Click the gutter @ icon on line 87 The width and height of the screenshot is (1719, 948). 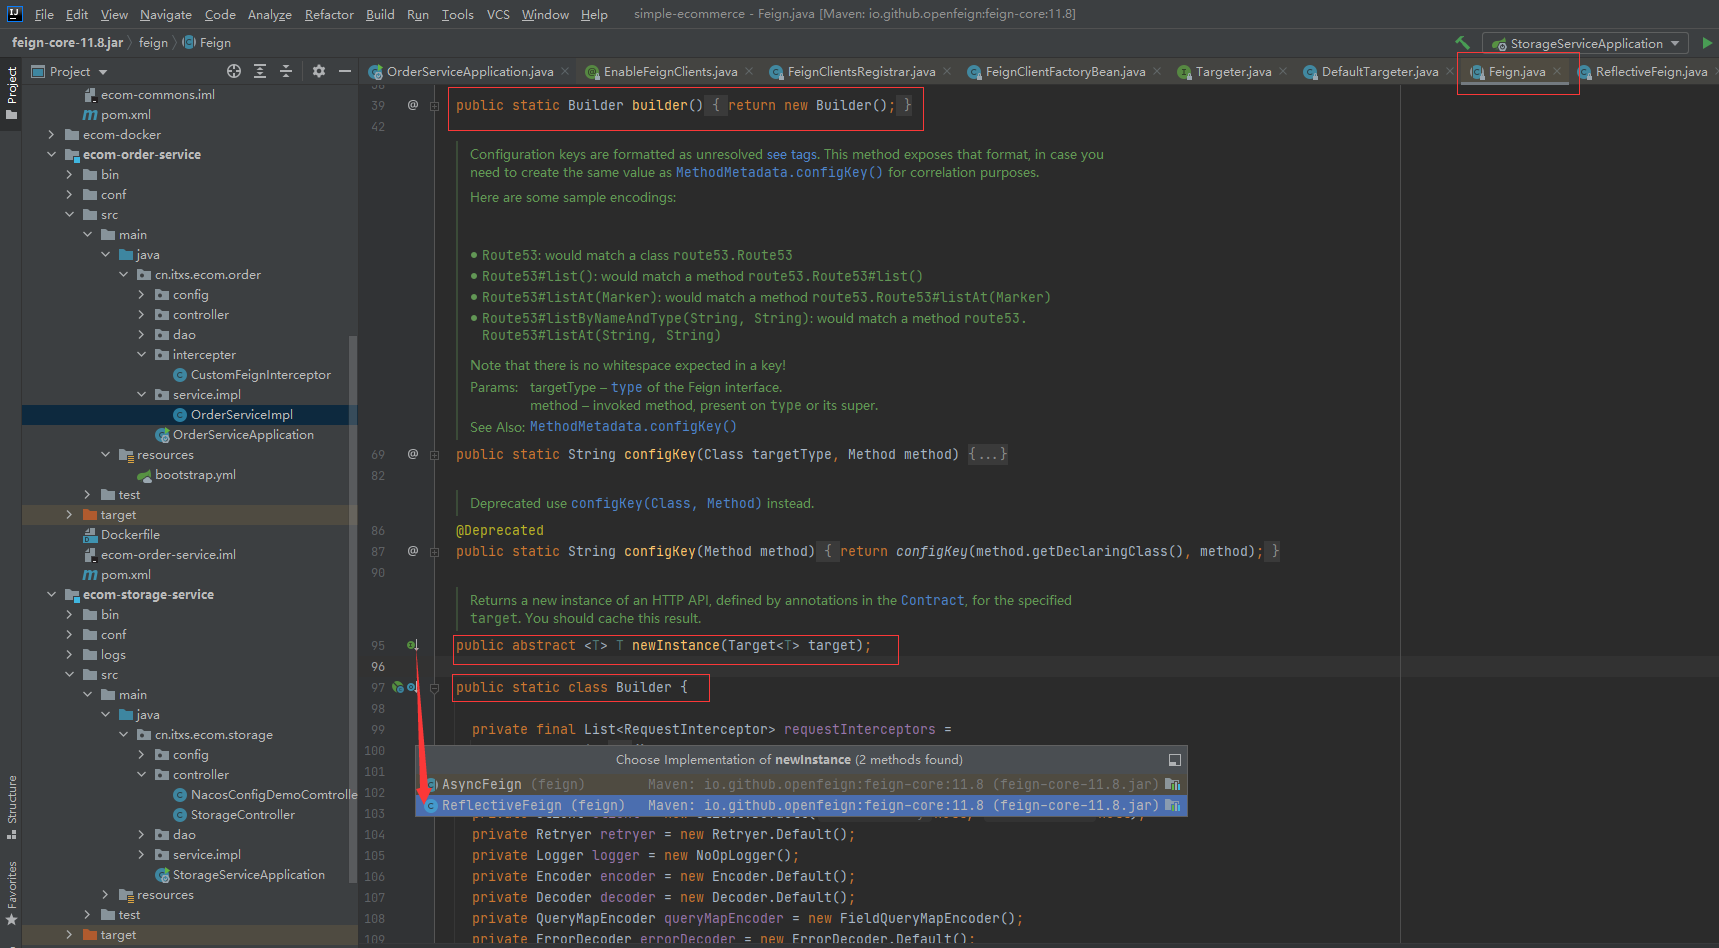[413, 551]
